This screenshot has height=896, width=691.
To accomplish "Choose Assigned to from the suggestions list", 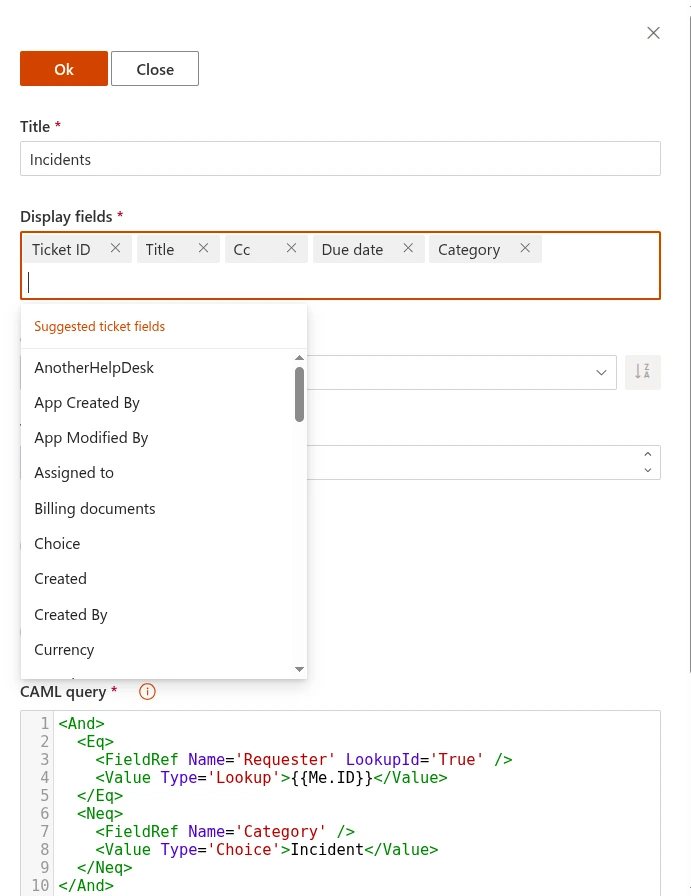I will 74,473.
